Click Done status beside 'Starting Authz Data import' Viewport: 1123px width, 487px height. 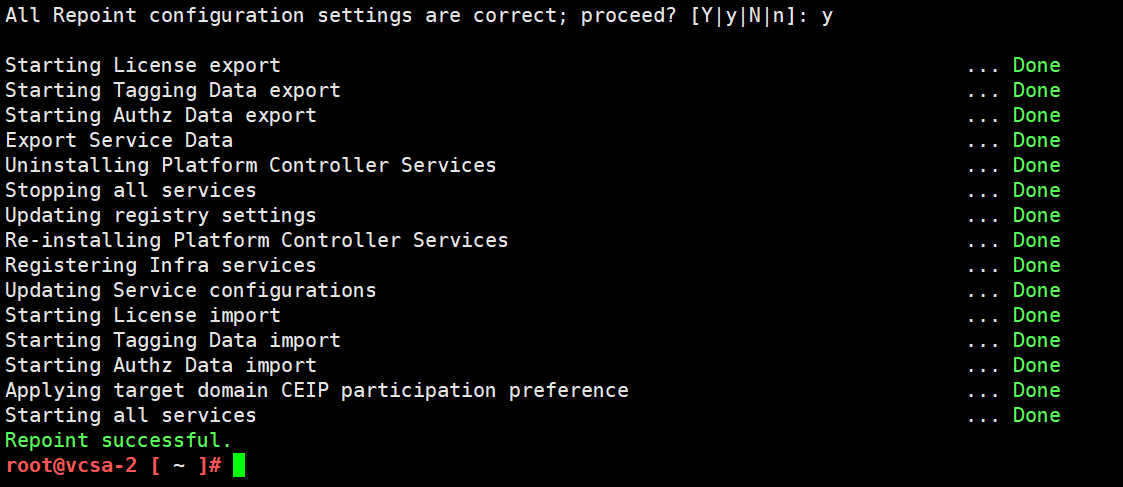pyautogui.click(x=1036, y=365)
